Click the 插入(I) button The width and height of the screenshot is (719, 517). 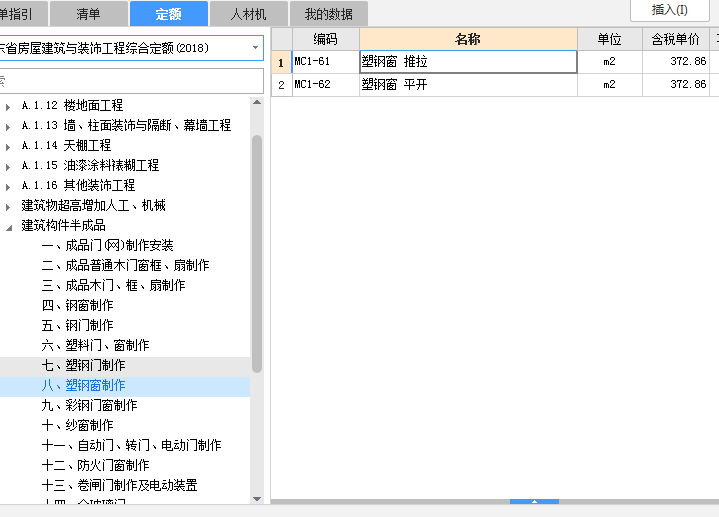click(670, 10)
